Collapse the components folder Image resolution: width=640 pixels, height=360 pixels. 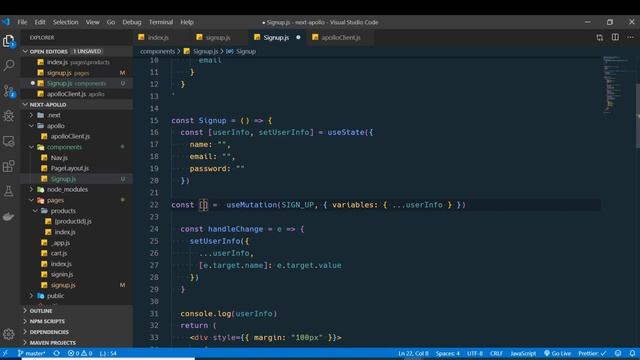(64, 147)
